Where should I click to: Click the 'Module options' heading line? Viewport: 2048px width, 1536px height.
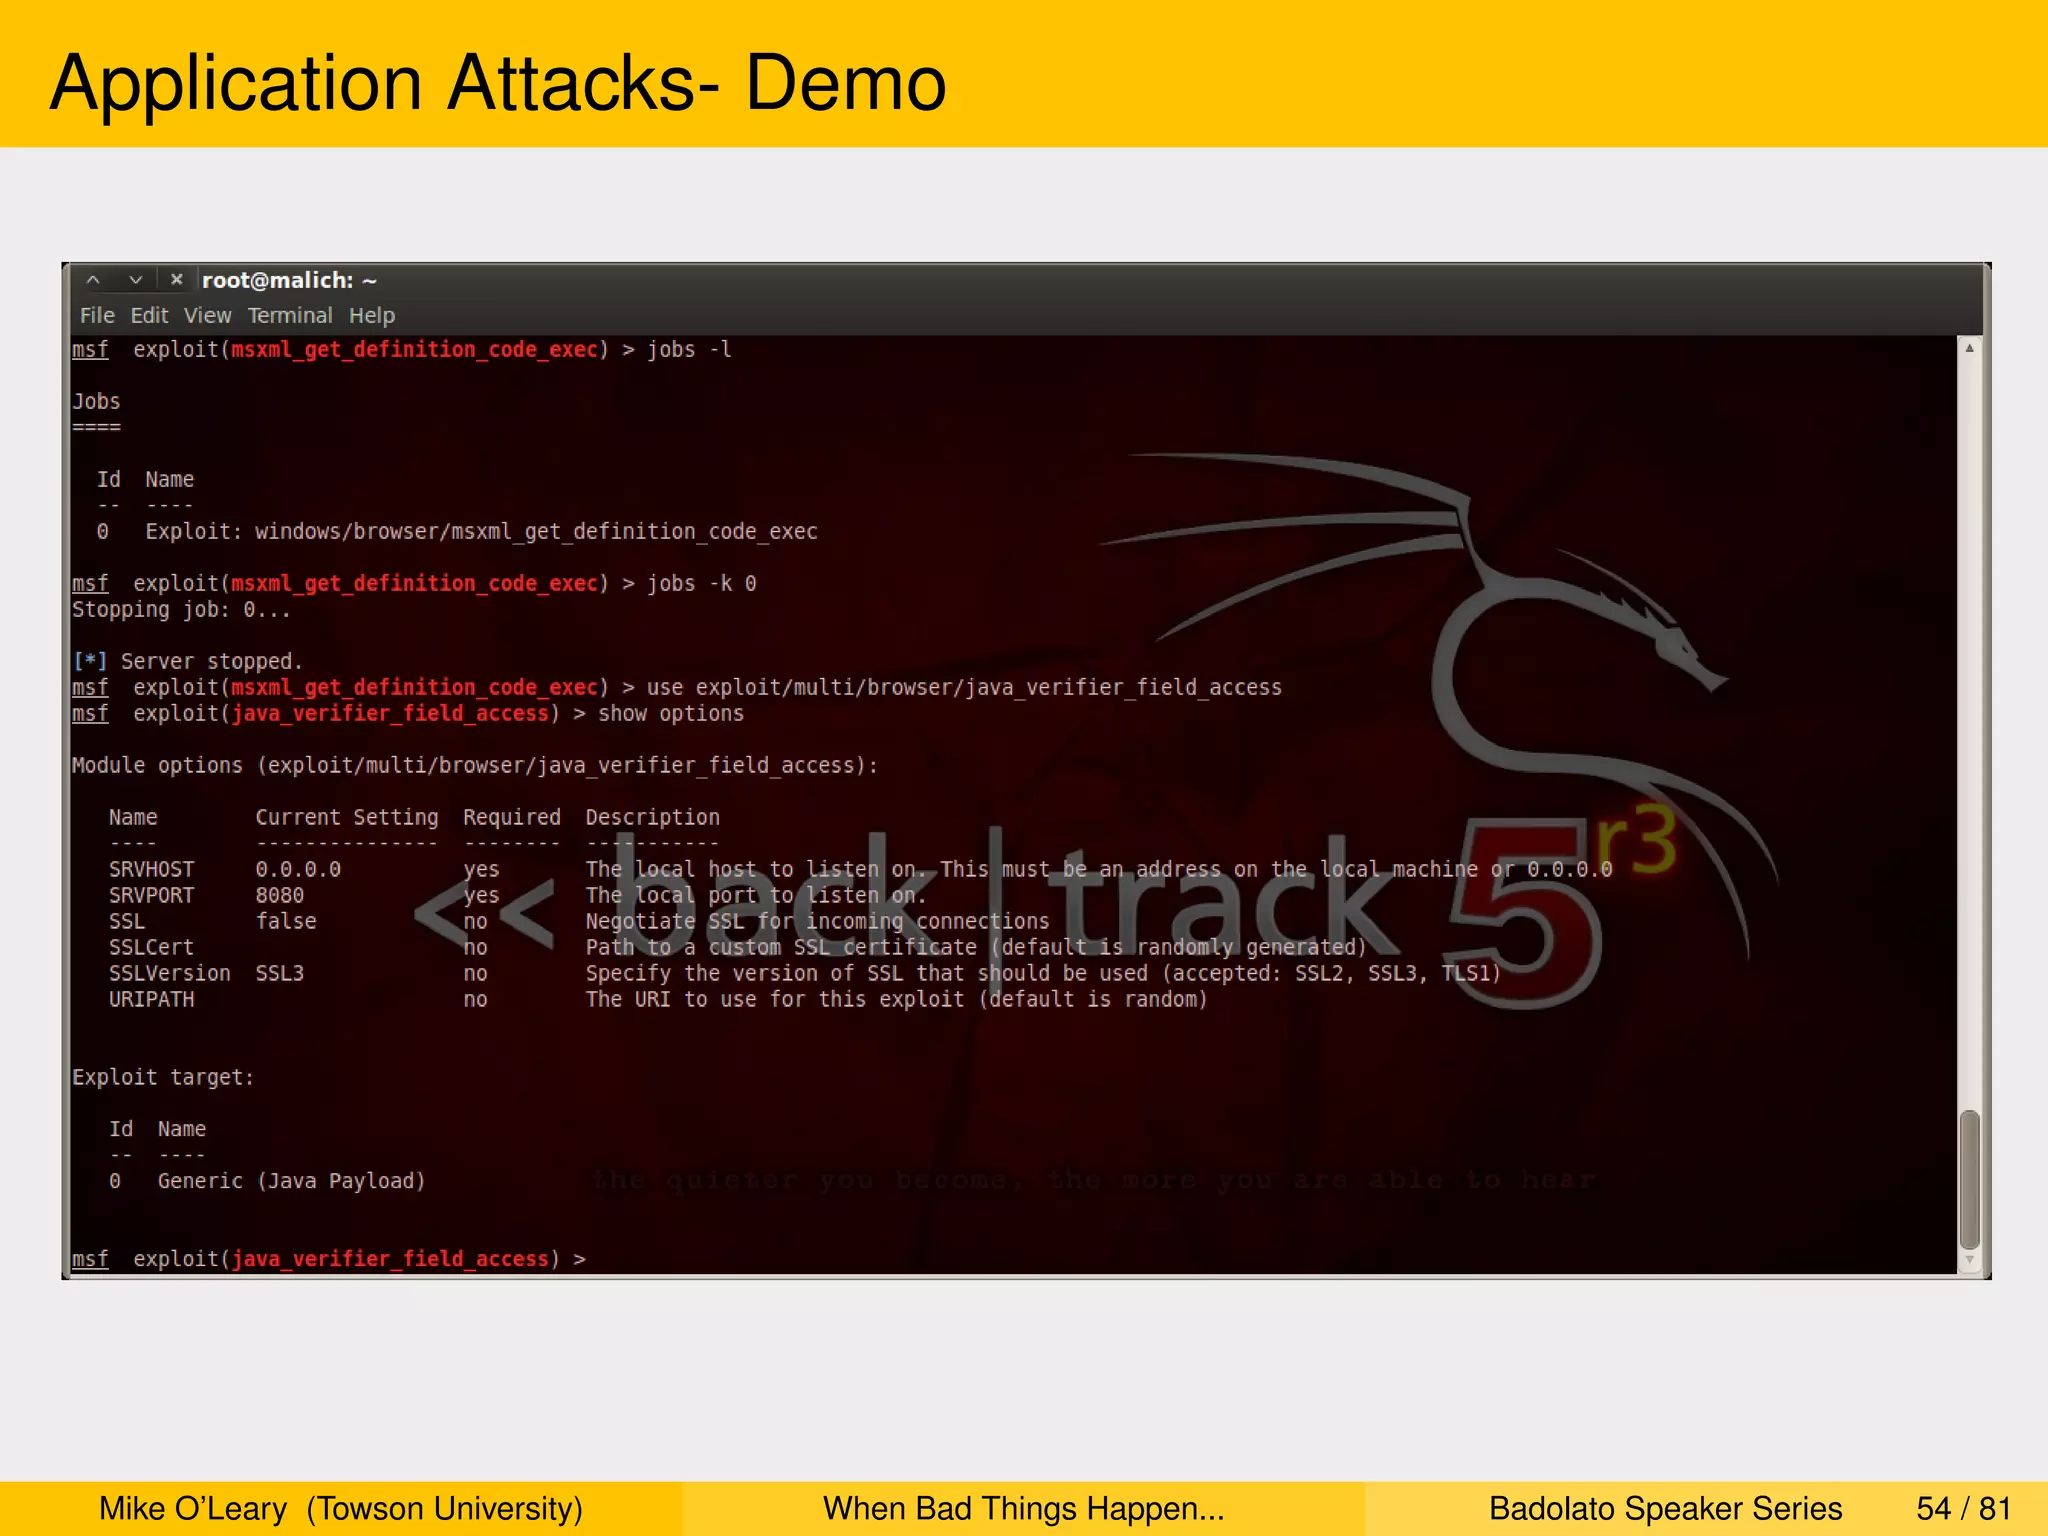[x=475, y=765]
